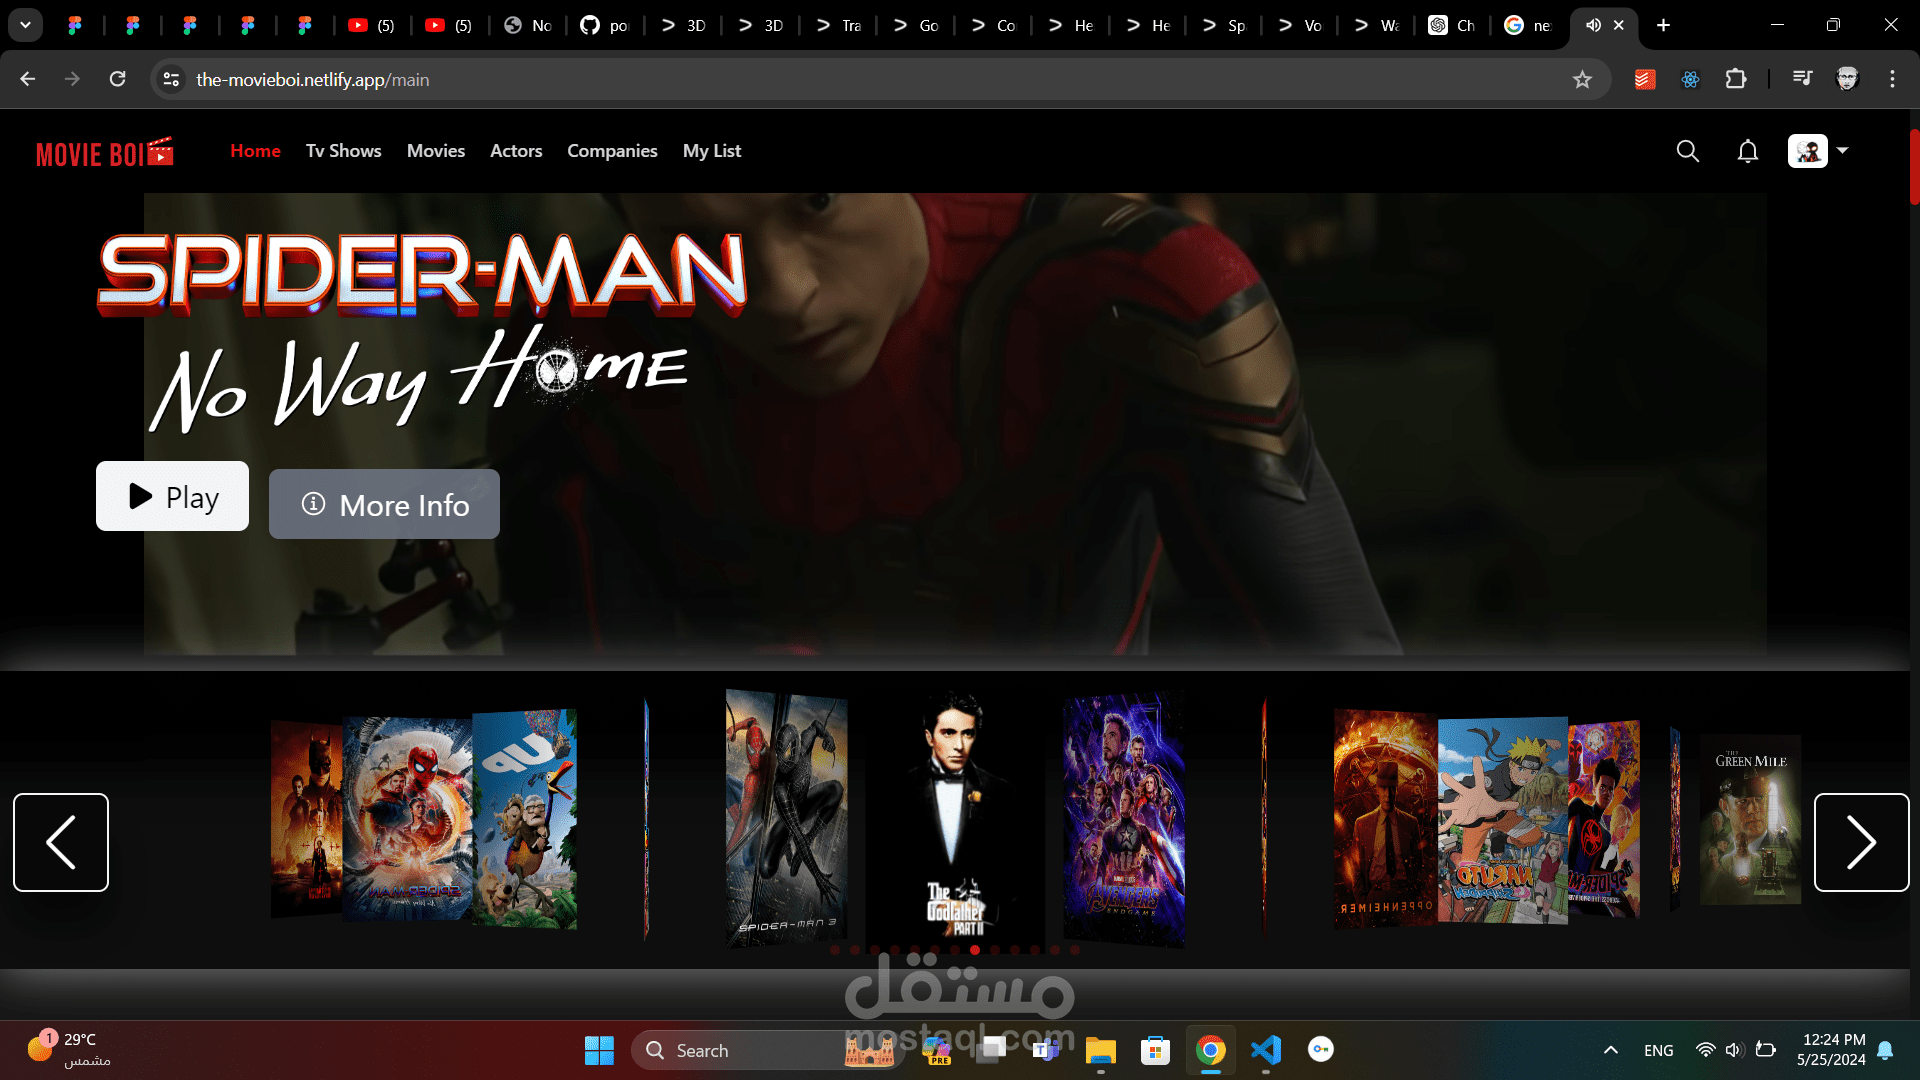
Task: Switch to the 'Vo' tab
Action: tap(1300, 25)
